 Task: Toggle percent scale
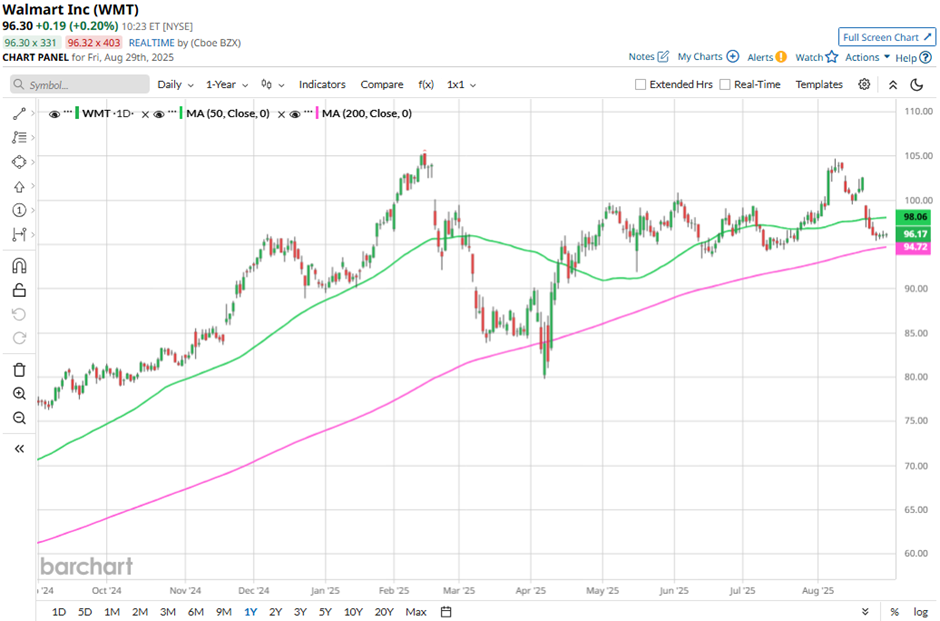tap(894, 611)
